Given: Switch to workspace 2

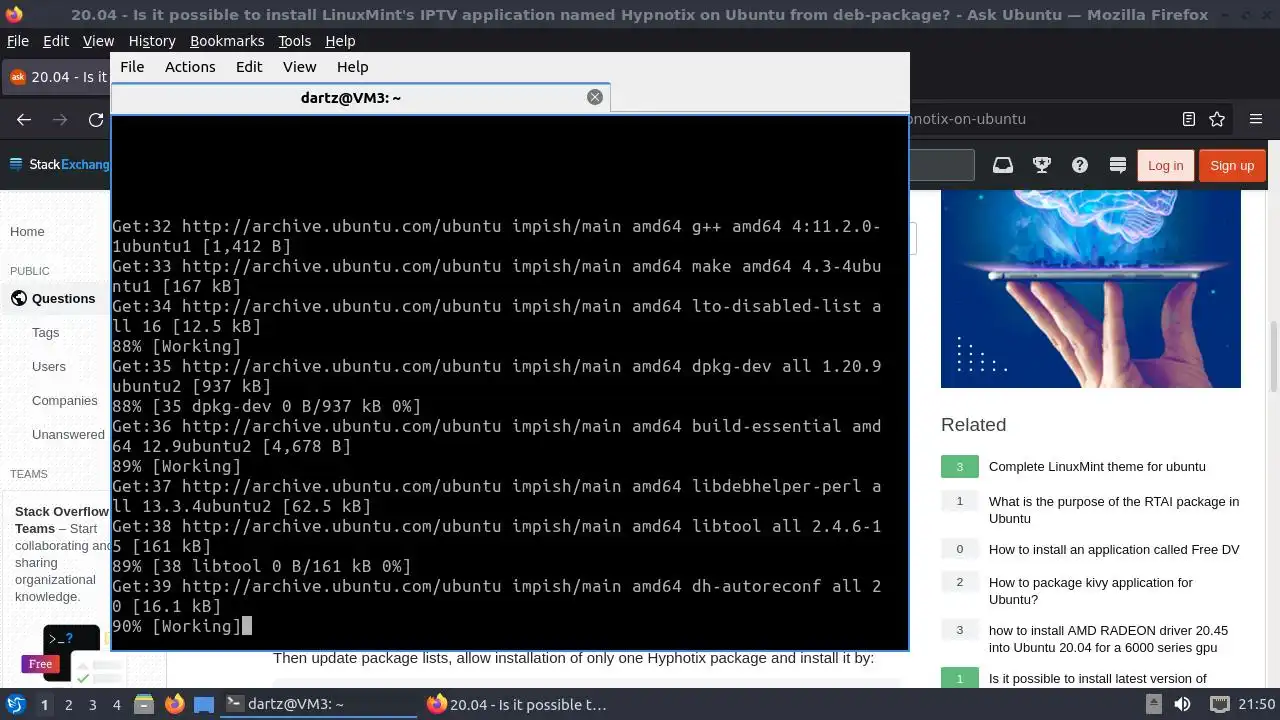Looking at the screenshot, I should pos(68,704).
